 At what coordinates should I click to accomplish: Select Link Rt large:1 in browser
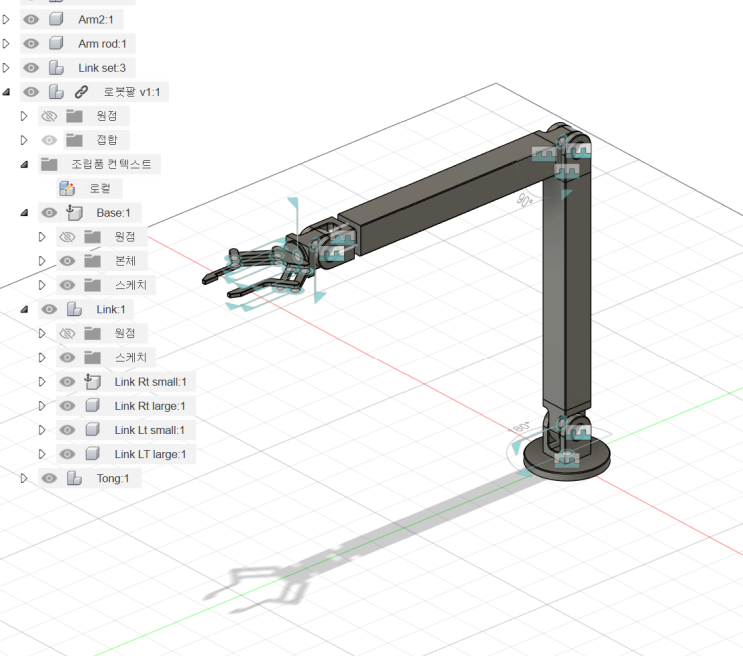pyautogui.click(x=150, y=406)
